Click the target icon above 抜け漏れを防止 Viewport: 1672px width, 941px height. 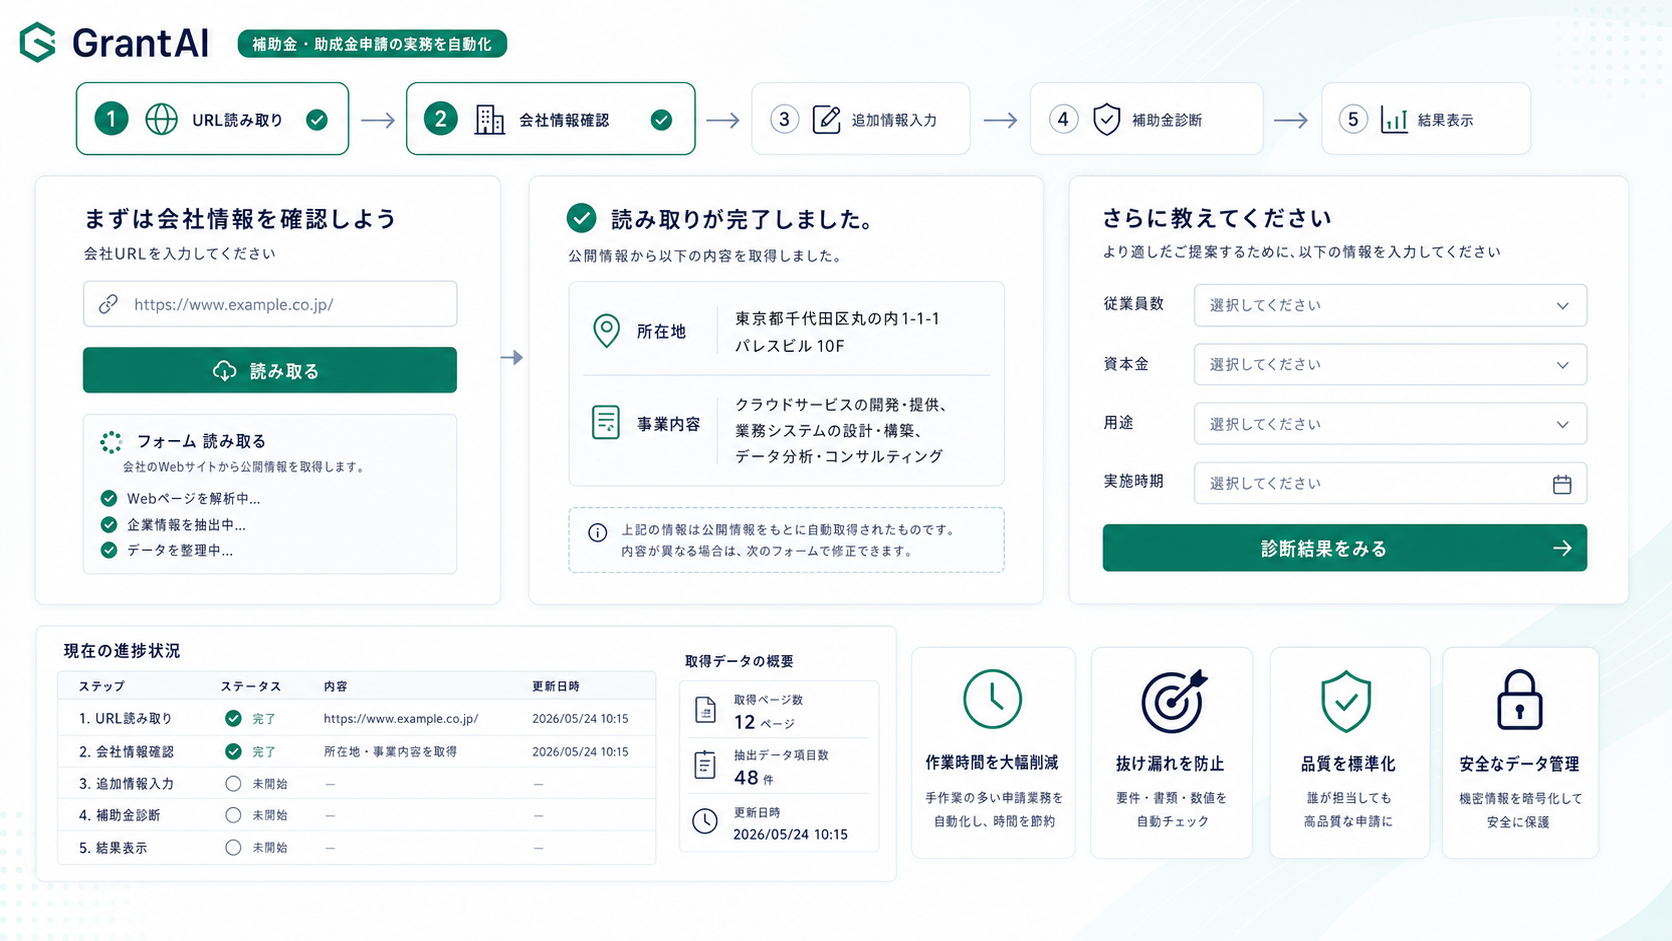point(1172,700)
